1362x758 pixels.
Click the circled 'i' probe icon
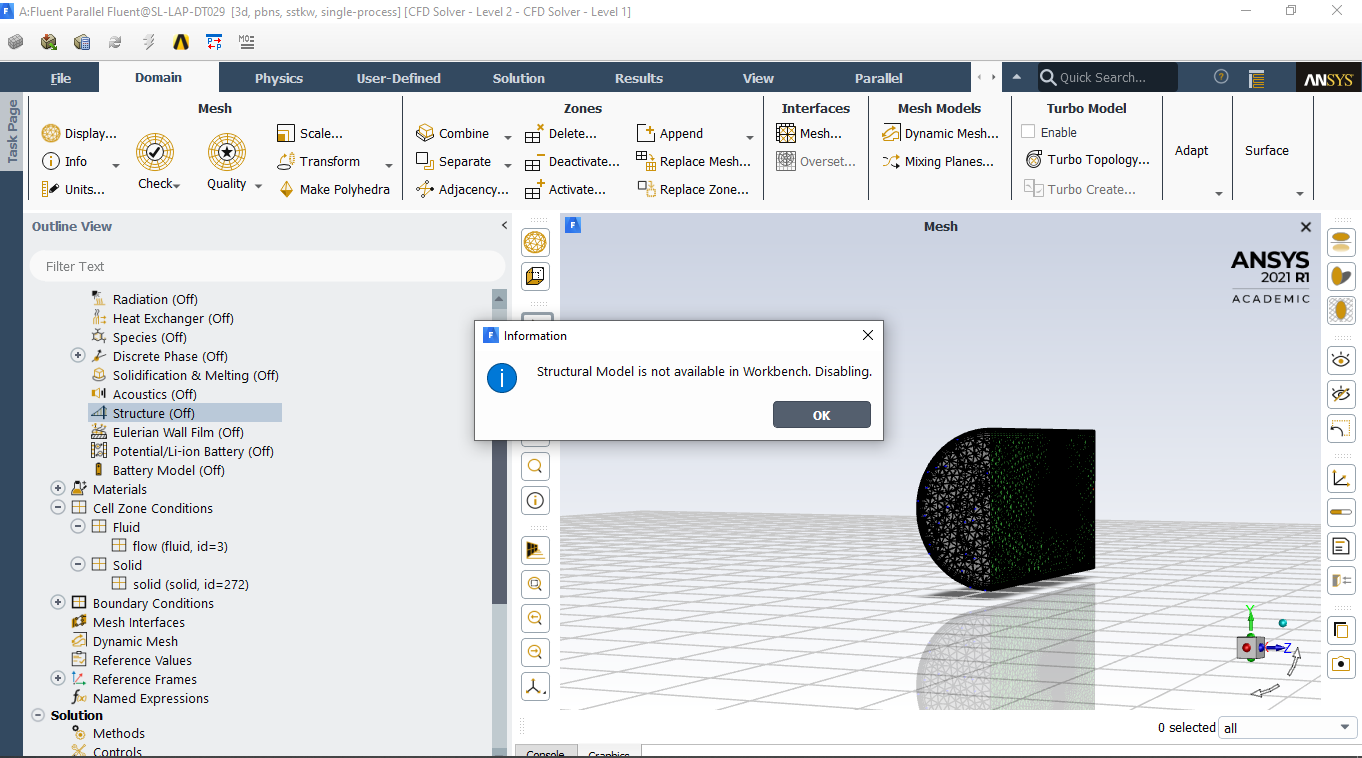pos(536,500)
